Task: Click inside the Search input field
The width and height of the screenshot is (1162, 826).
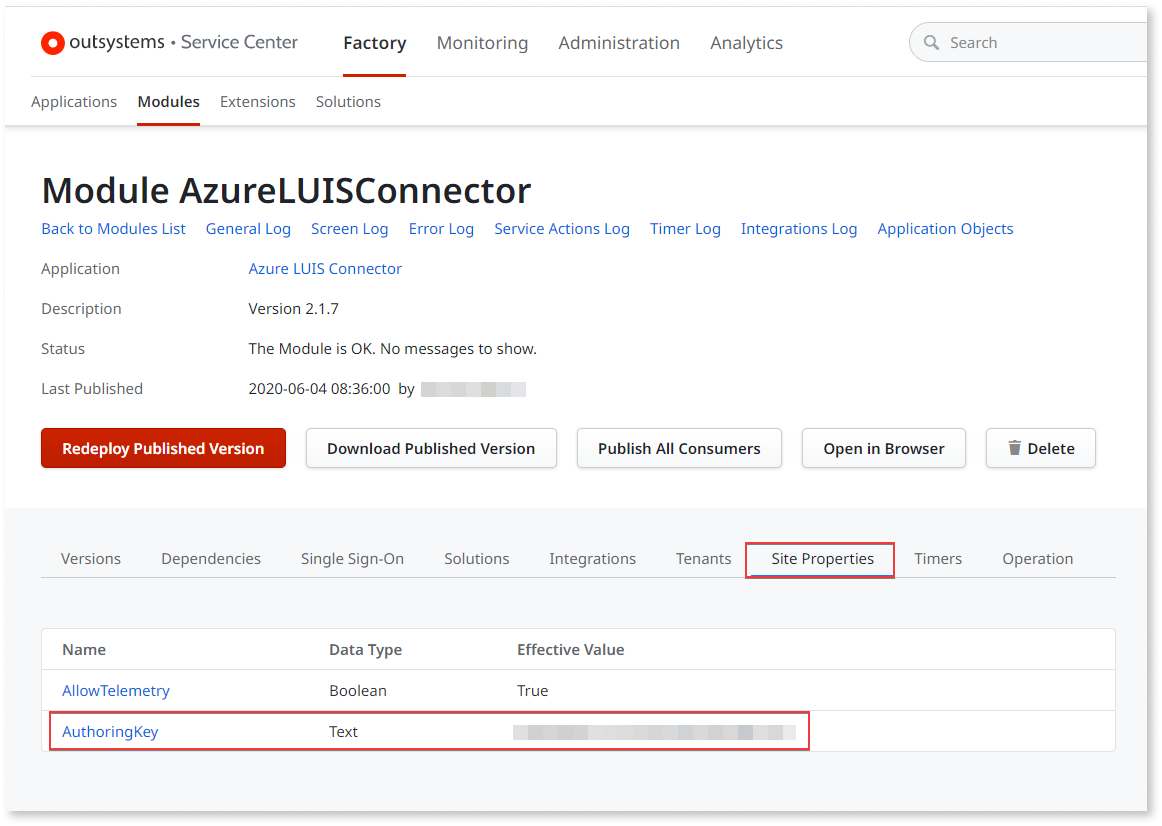Action: point(1020,42)
